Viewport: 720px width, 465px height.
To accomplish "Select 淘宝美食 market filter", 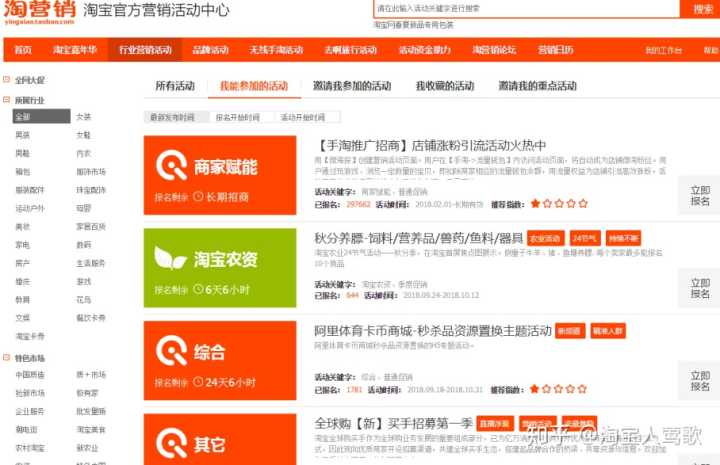I will (x=91, y=430).
